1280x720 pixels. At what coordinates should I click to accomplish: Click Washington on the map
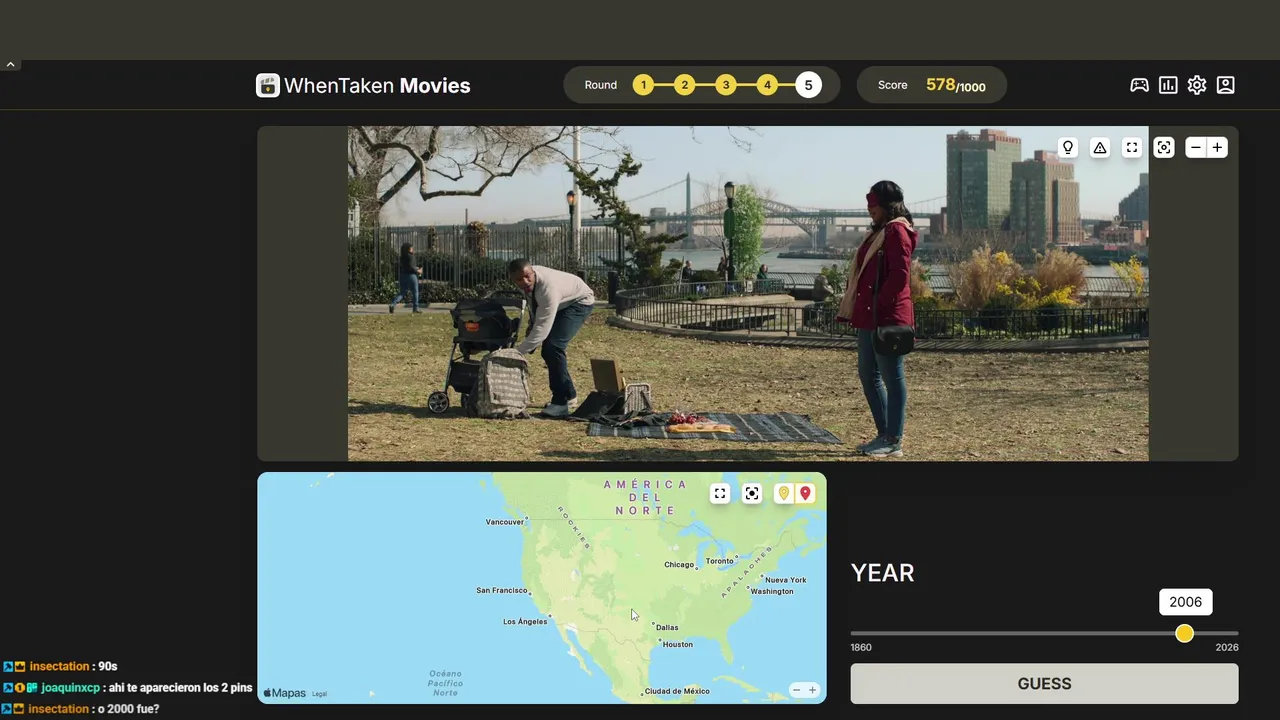click(x=772, y=591)
